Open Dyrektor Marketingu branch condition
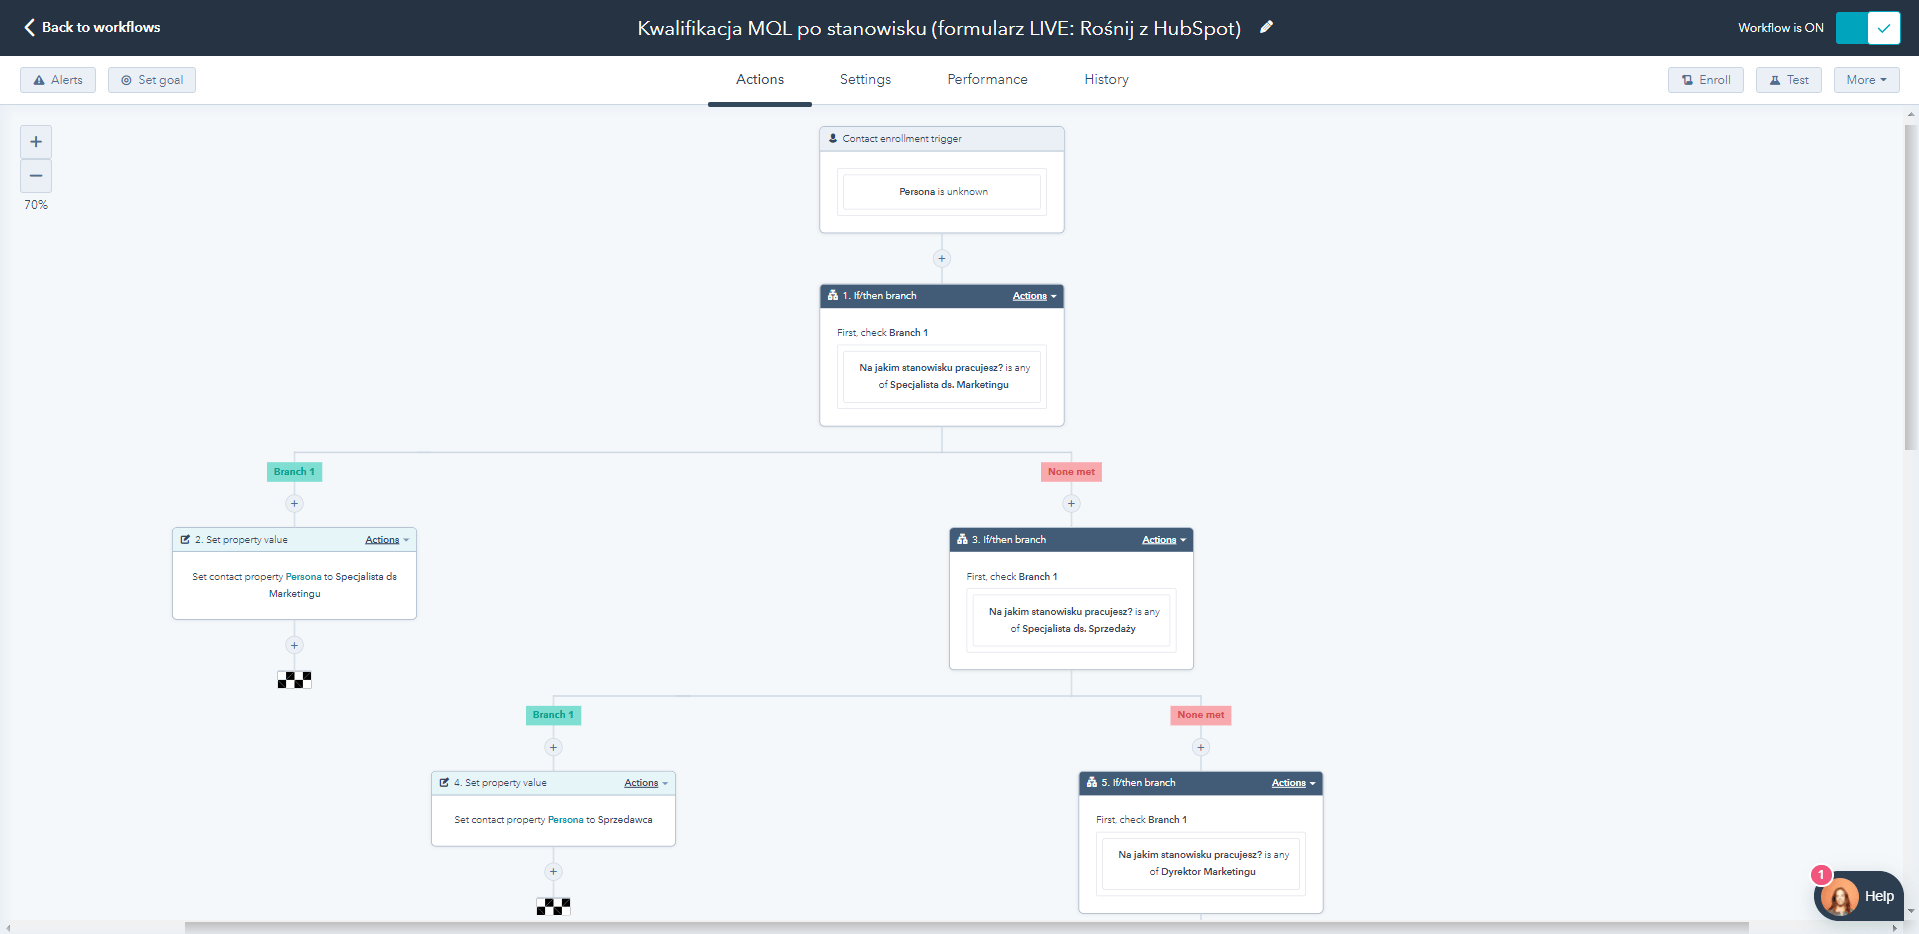The width and height of the screenshot is (1919, 934). tap(1201, 863)
